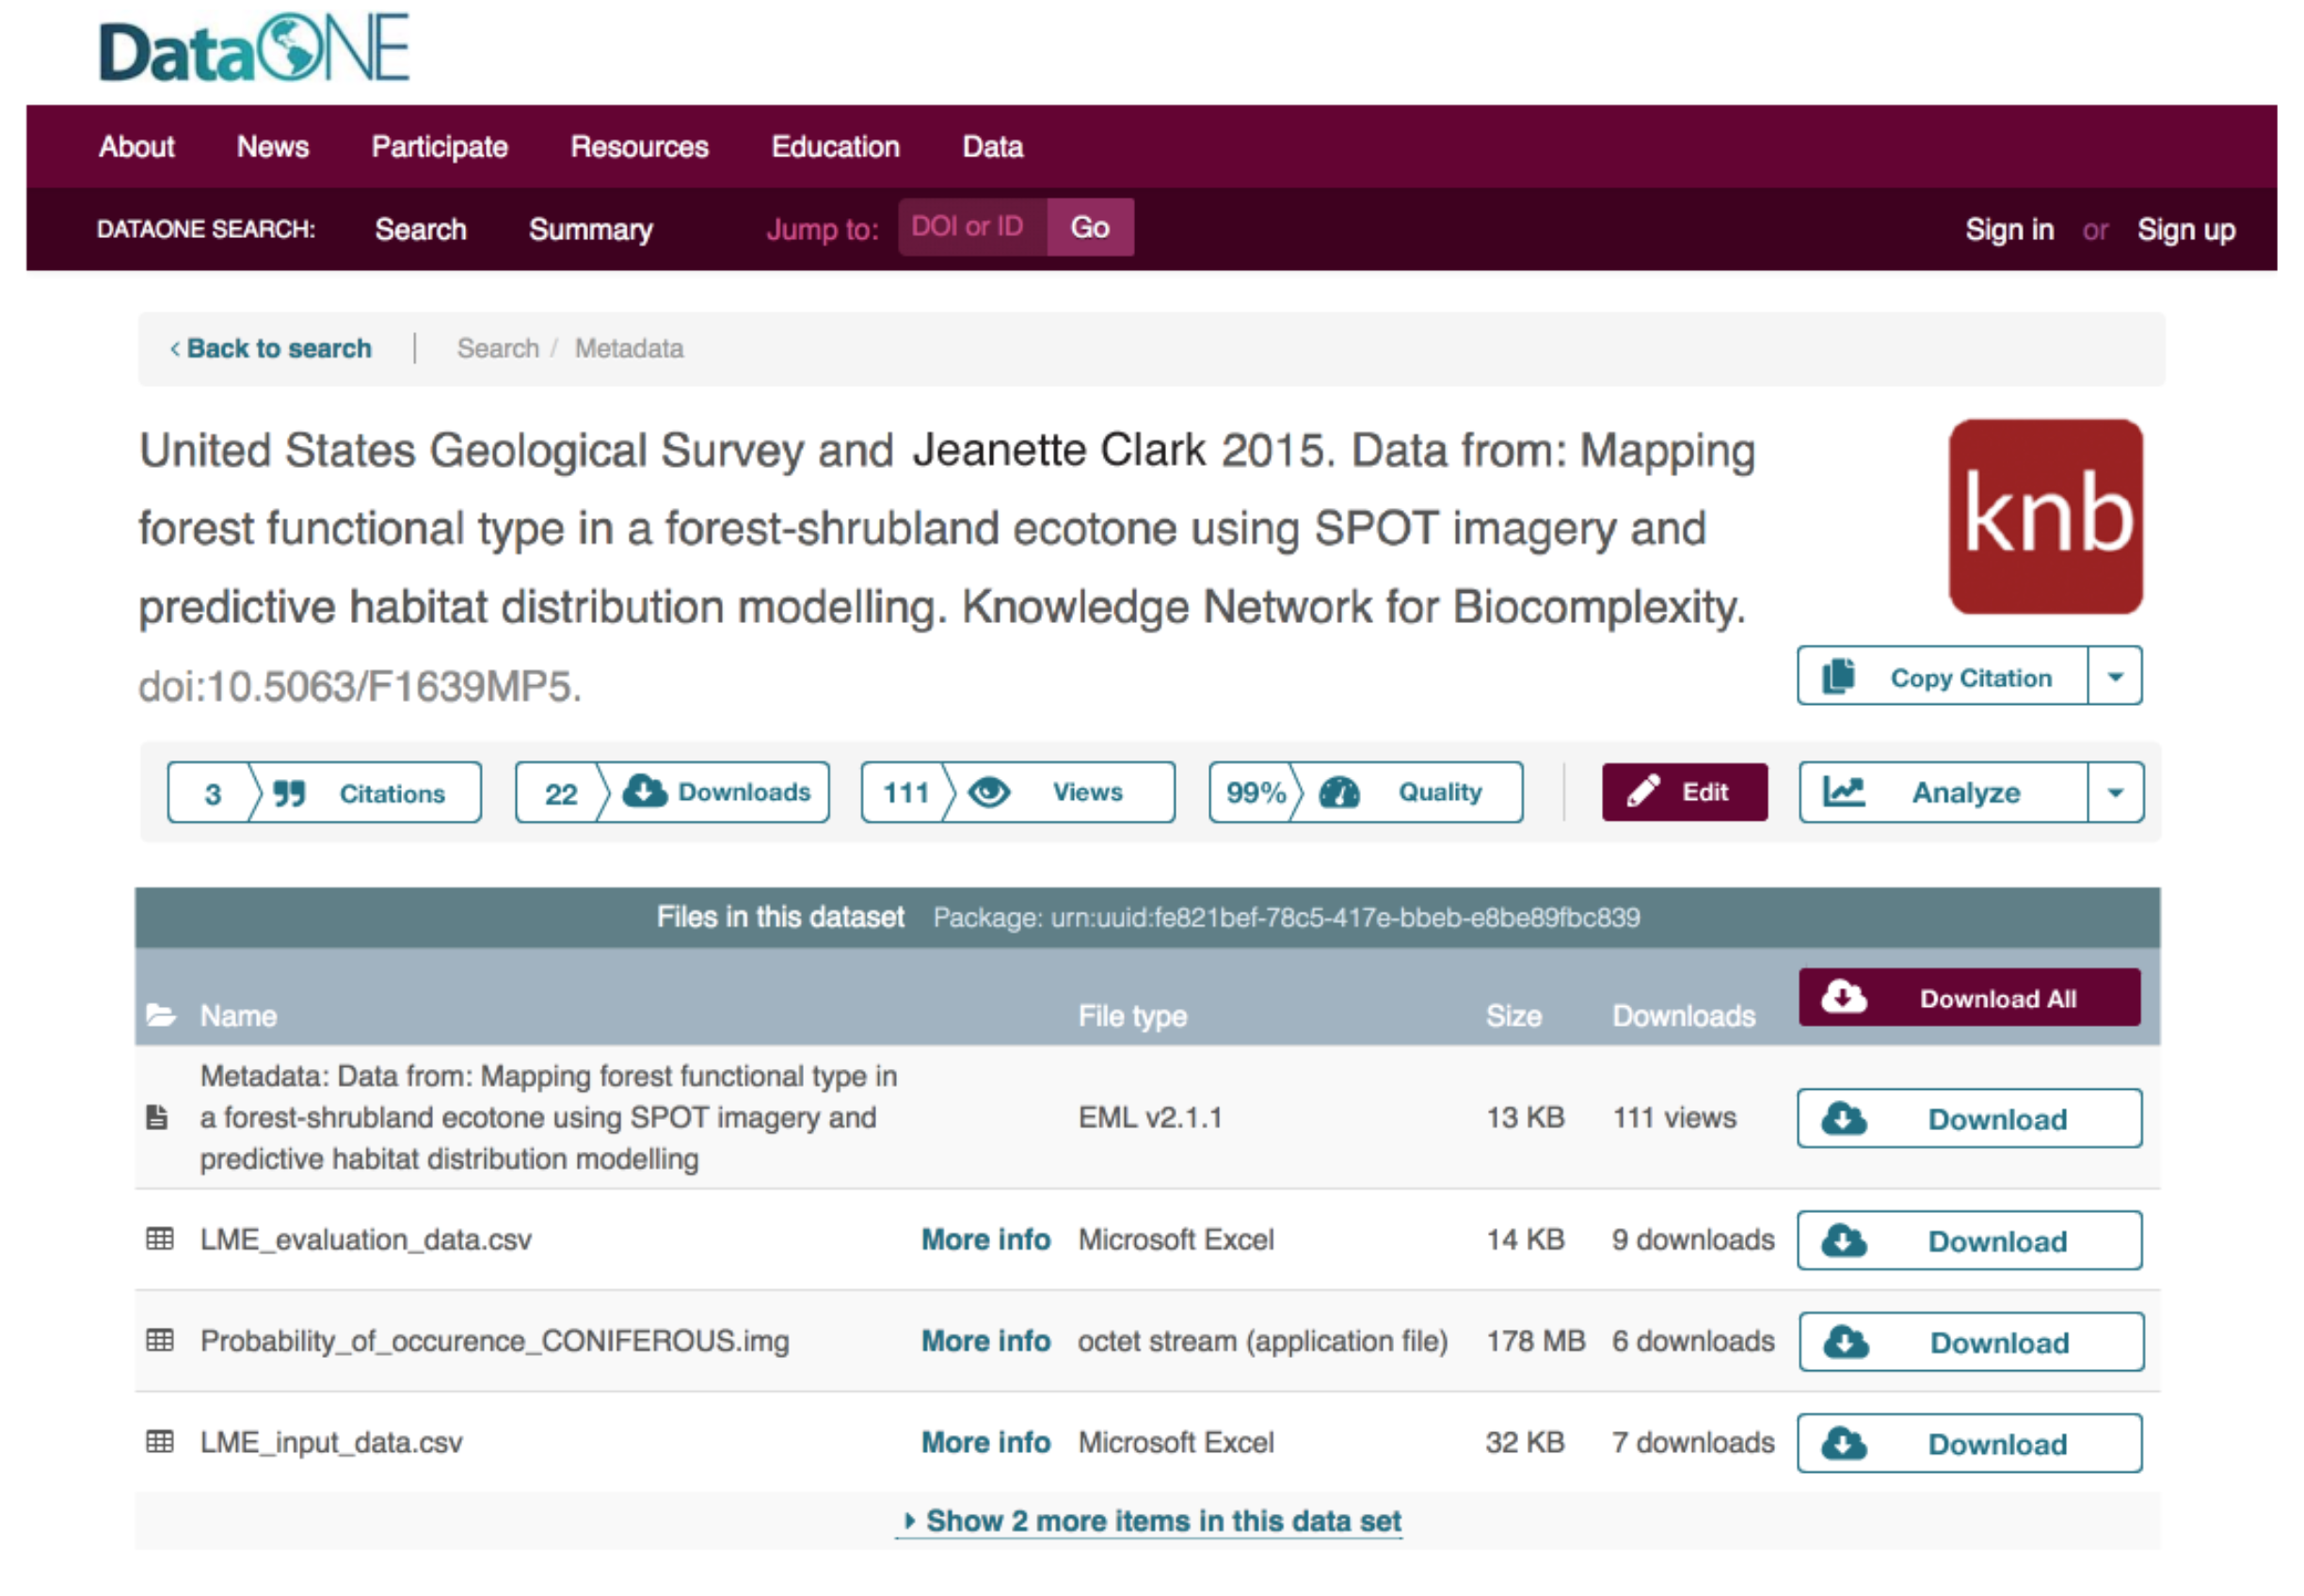Click the metadata document icon in first row
Image resolution: width=2304 pixels, height=1596 pixels.
coord(157,1117)
